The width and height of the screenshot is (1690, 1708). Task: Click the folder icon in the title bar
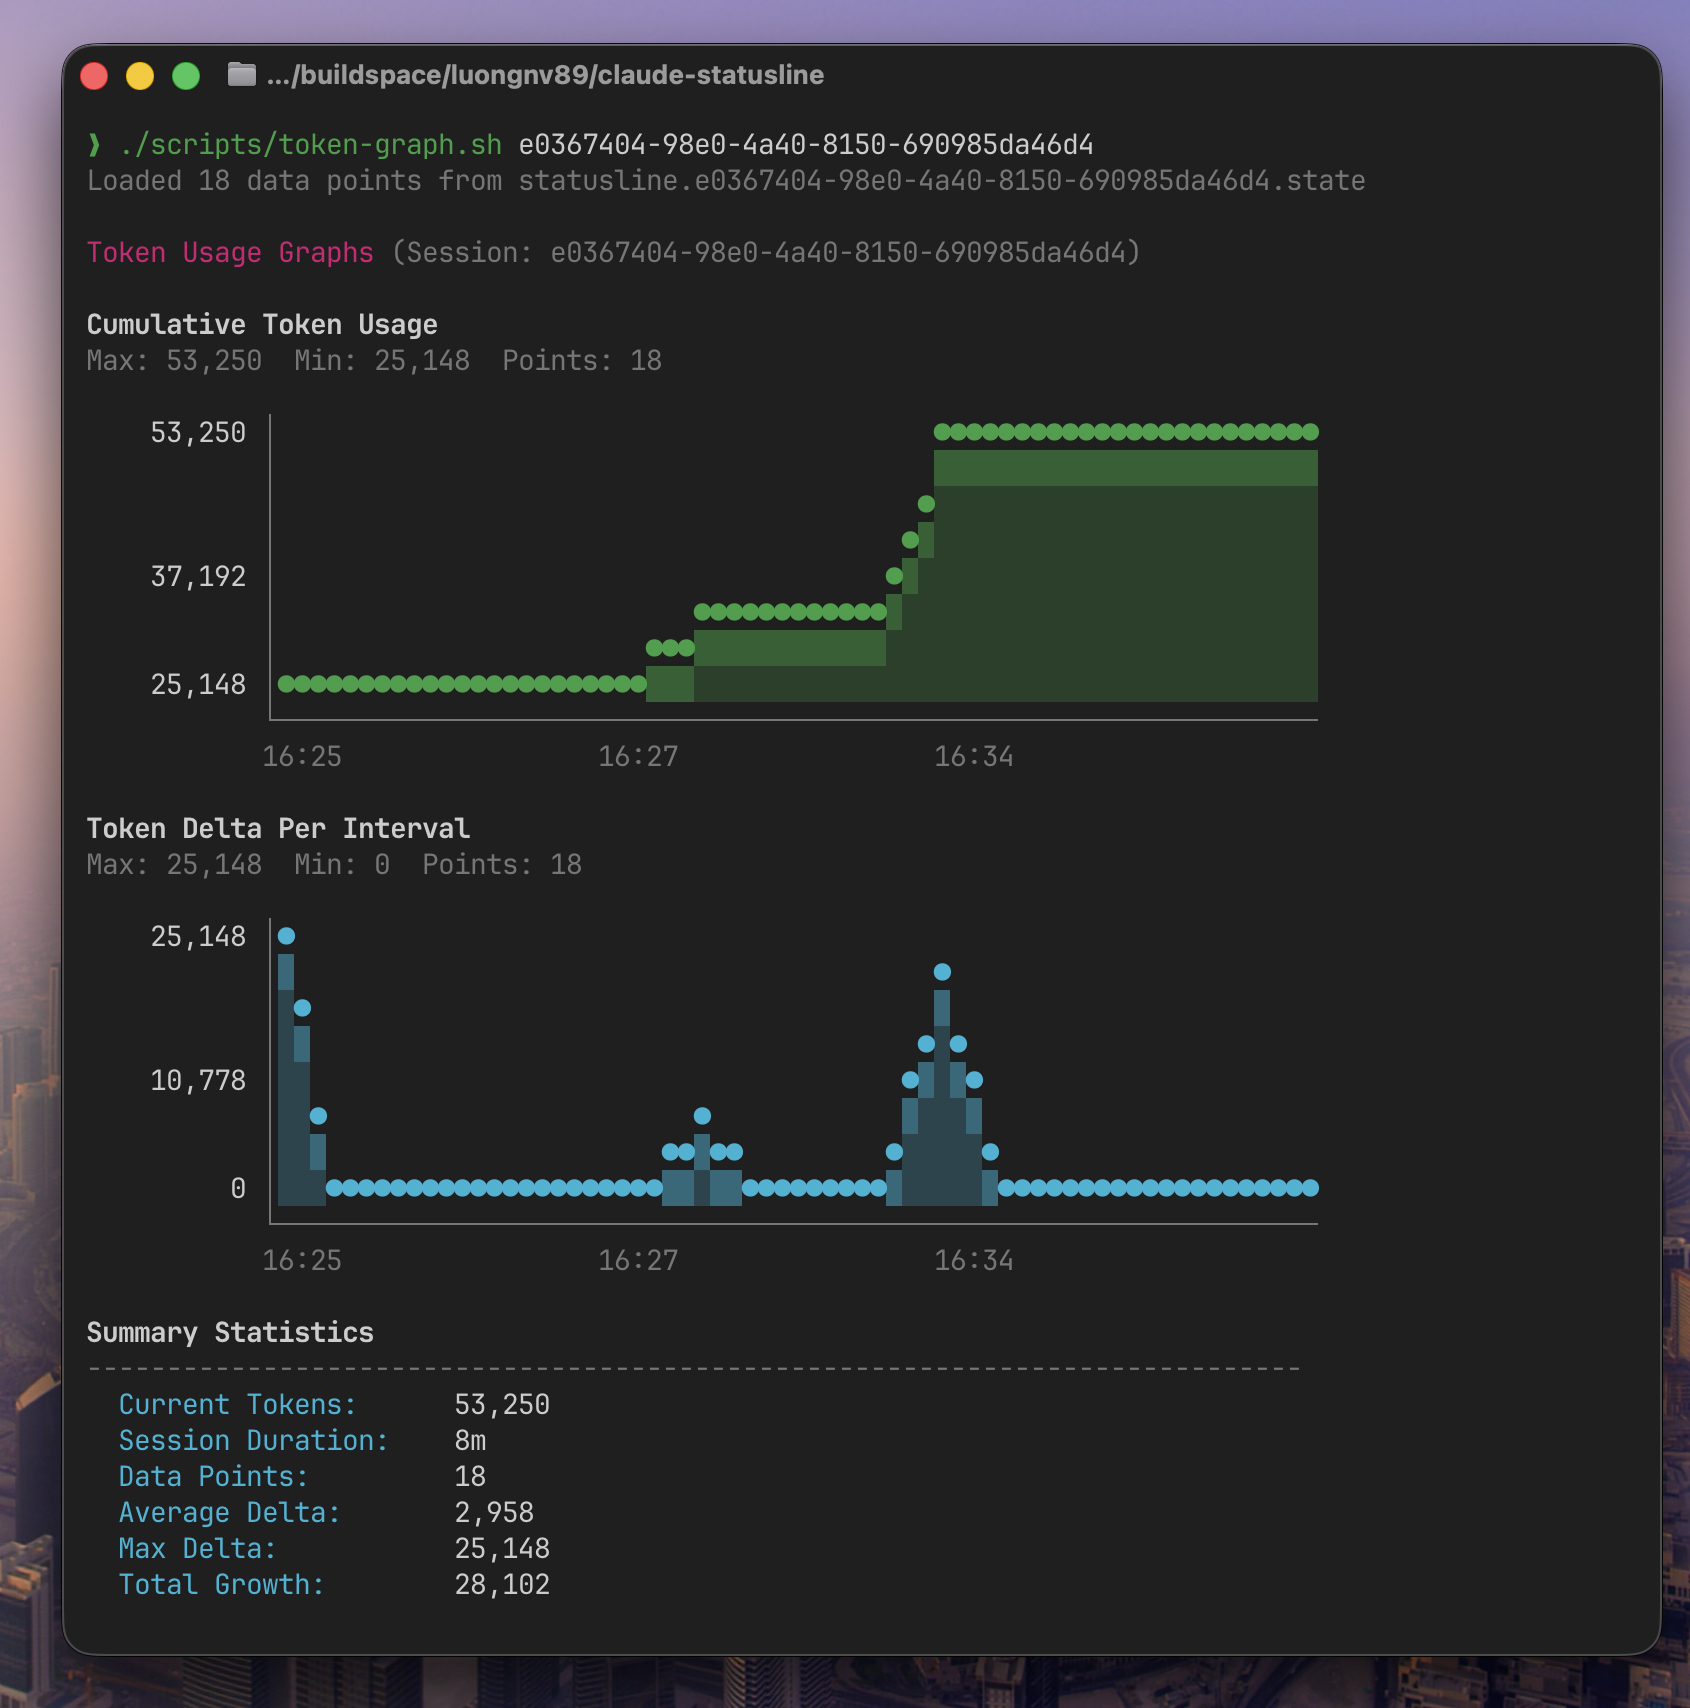[x=243, y=74]
